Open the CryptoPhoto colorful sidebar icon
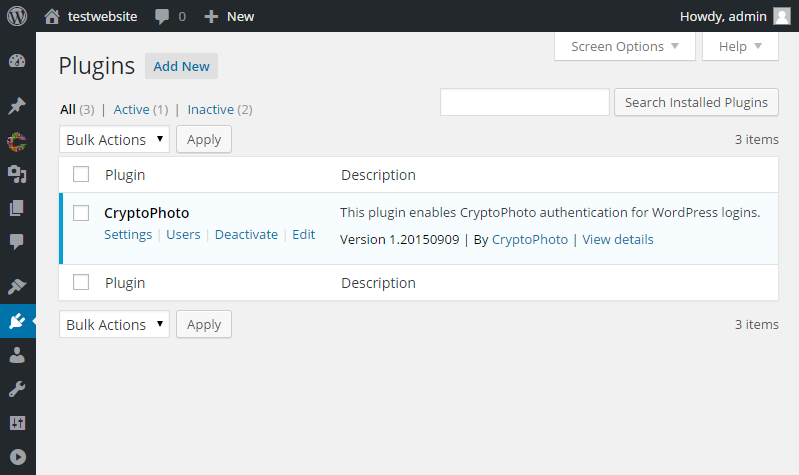Screen dimensions: 799x475 17,142
